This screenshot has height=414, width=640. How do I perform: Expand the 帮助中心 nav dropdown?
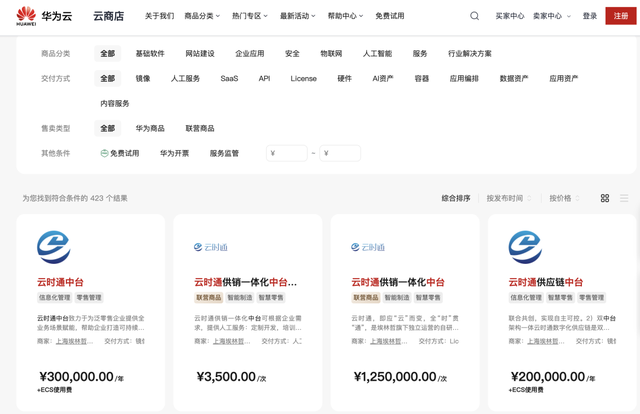click(345, 16)
